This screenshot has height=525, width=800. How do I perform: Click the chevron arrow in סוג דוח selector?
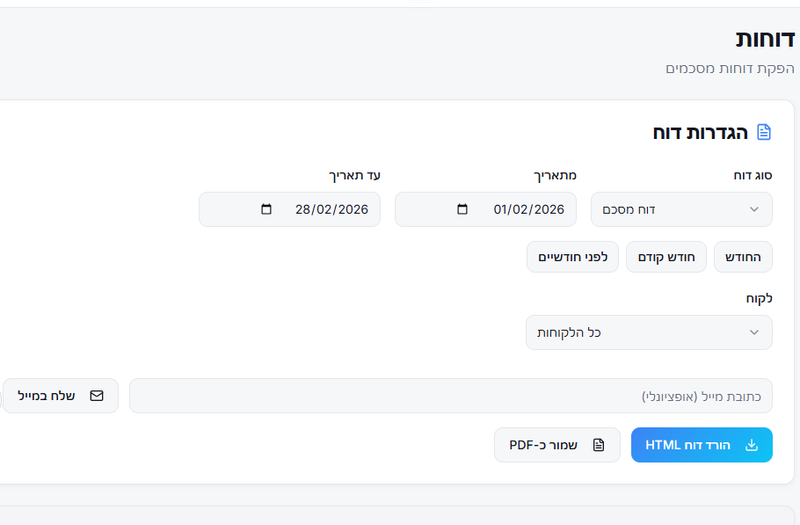754,210
